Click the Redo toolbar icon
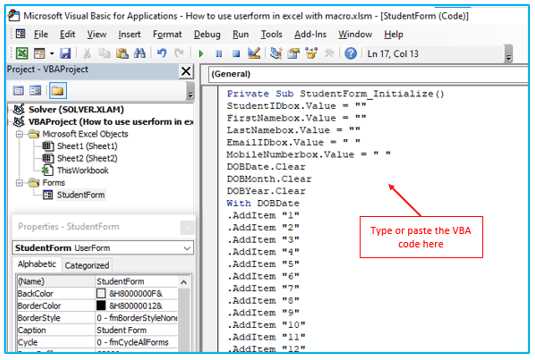Image resolution: width=535 pixels, height=360 pixels. (179, 53)
